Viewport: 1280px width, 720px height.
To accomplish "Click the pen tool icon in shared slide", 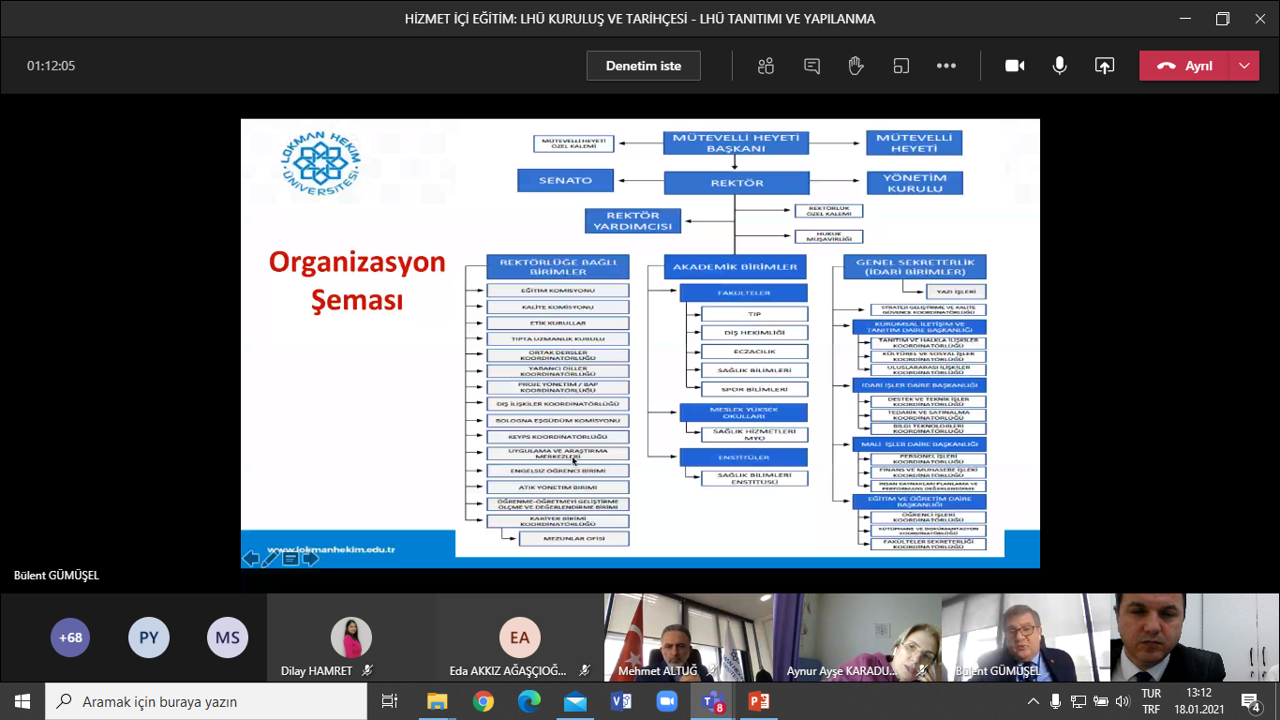I will tap(270, 558).
